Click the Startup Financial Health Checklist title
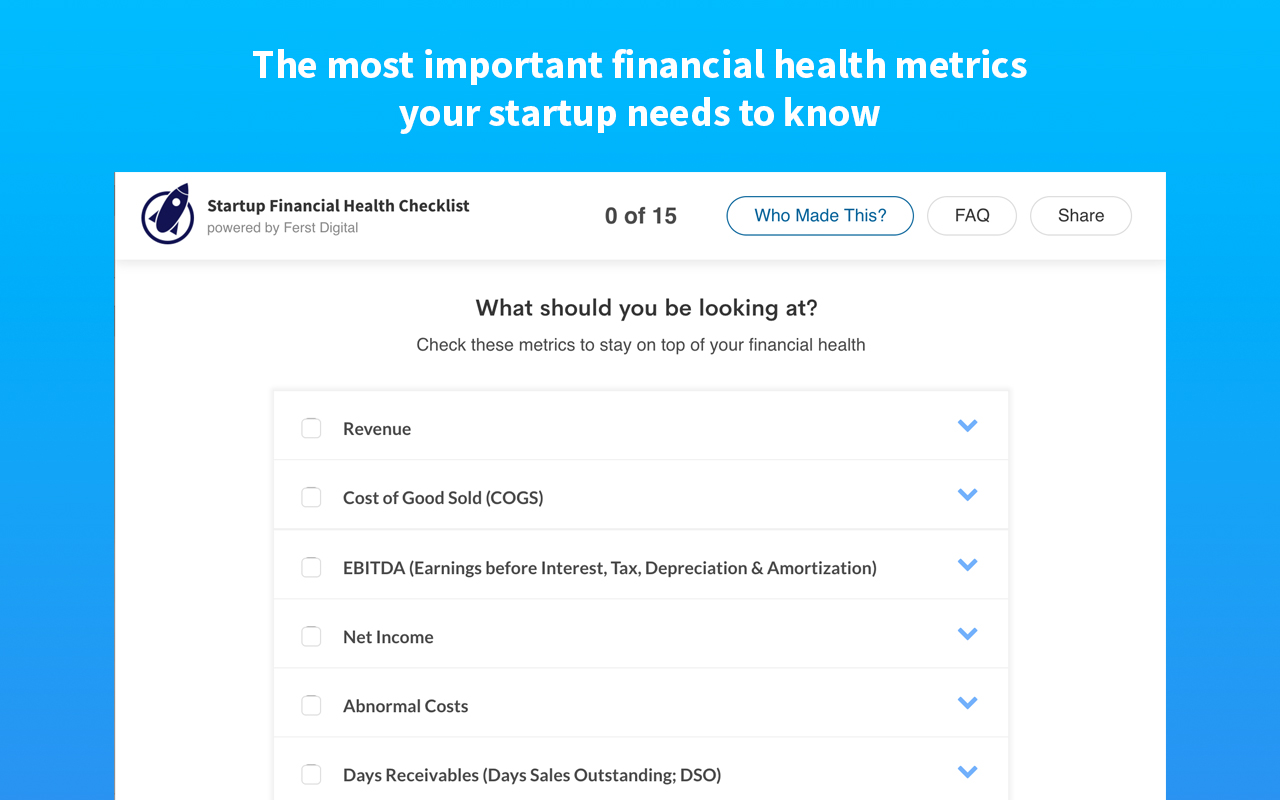 point(338,205)
